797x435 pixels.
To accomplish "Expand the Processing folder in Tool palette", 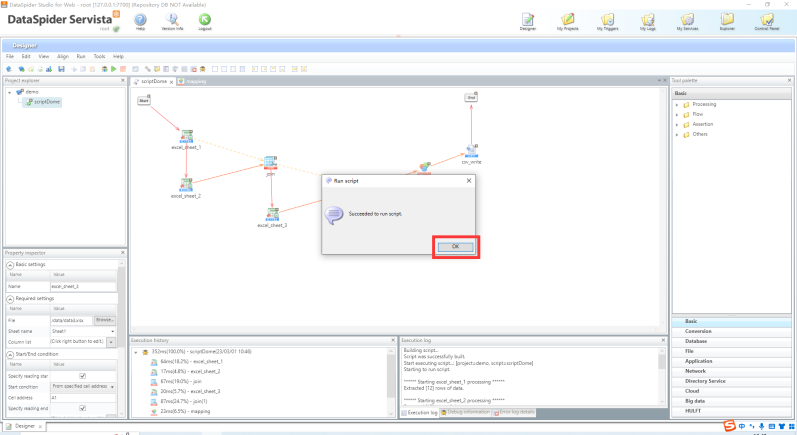I will 677,105.
